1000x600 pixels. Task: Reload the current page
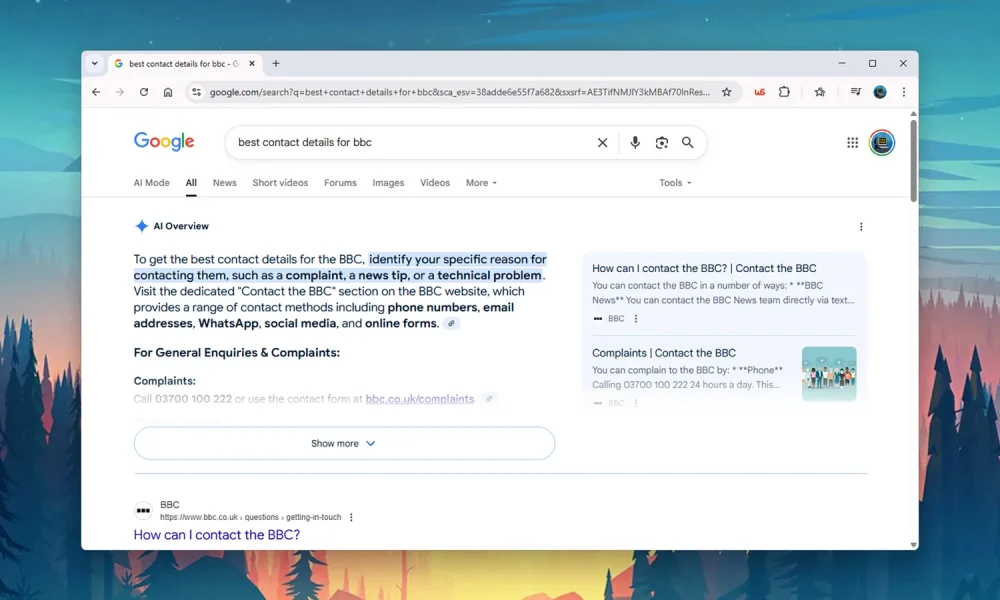pyautogui.click(x=144, y=92)
